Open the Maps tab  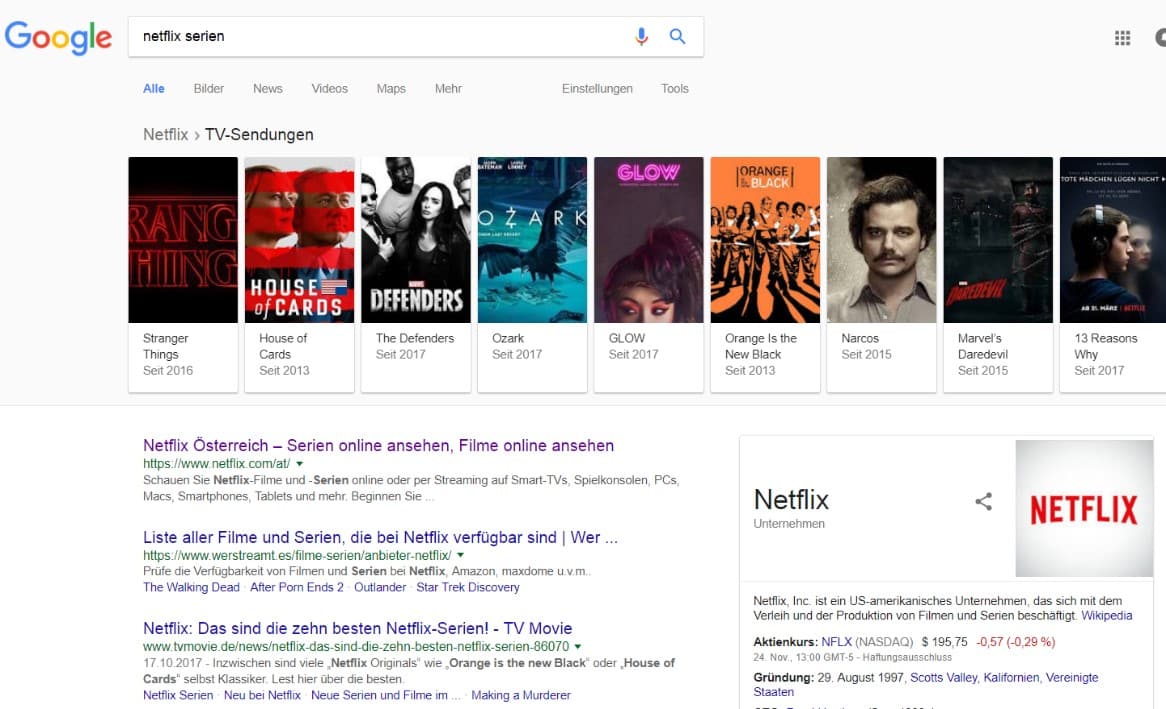tap(391, 89)
